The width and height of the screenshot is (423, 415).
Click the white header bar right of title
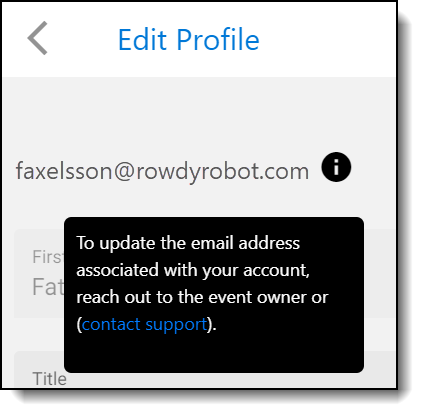coord(327,39)
